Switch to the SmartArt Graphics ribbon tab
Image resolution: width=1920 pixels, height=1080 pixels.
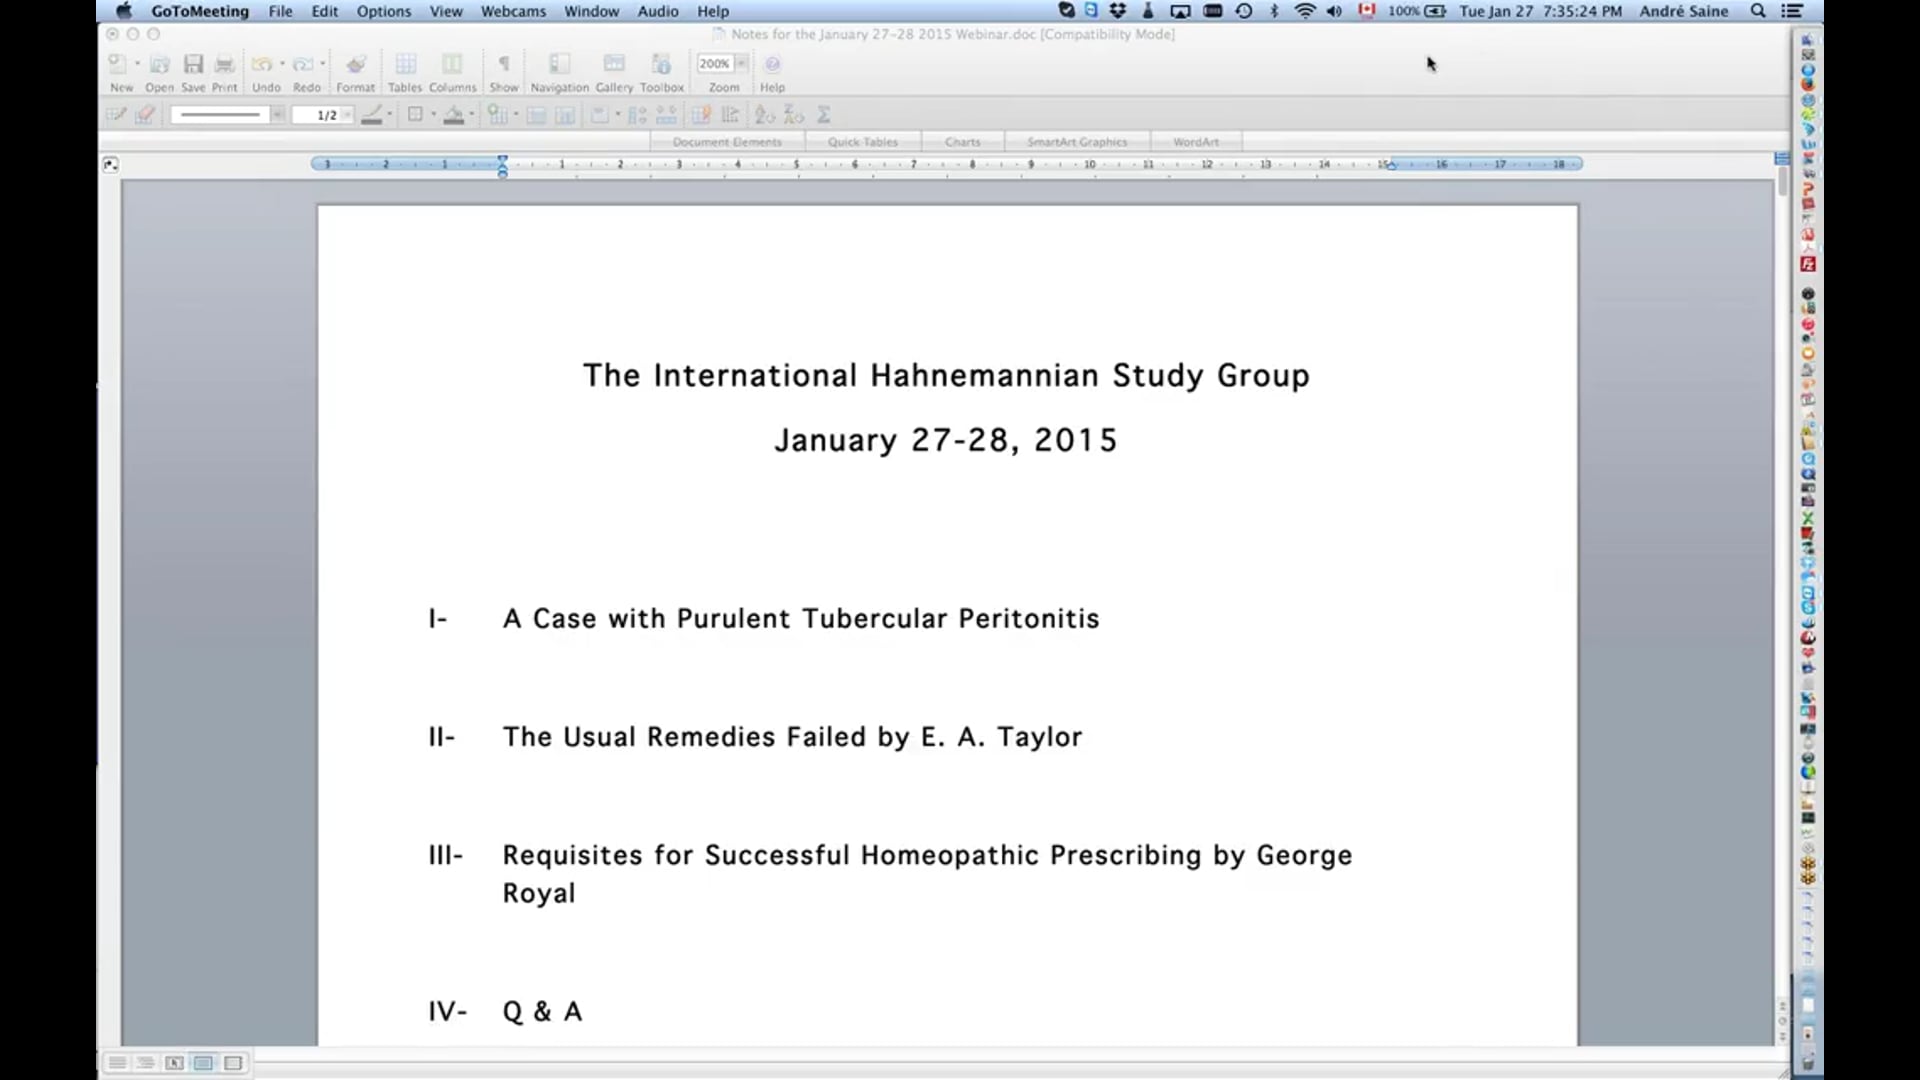tap(1077, 141)
